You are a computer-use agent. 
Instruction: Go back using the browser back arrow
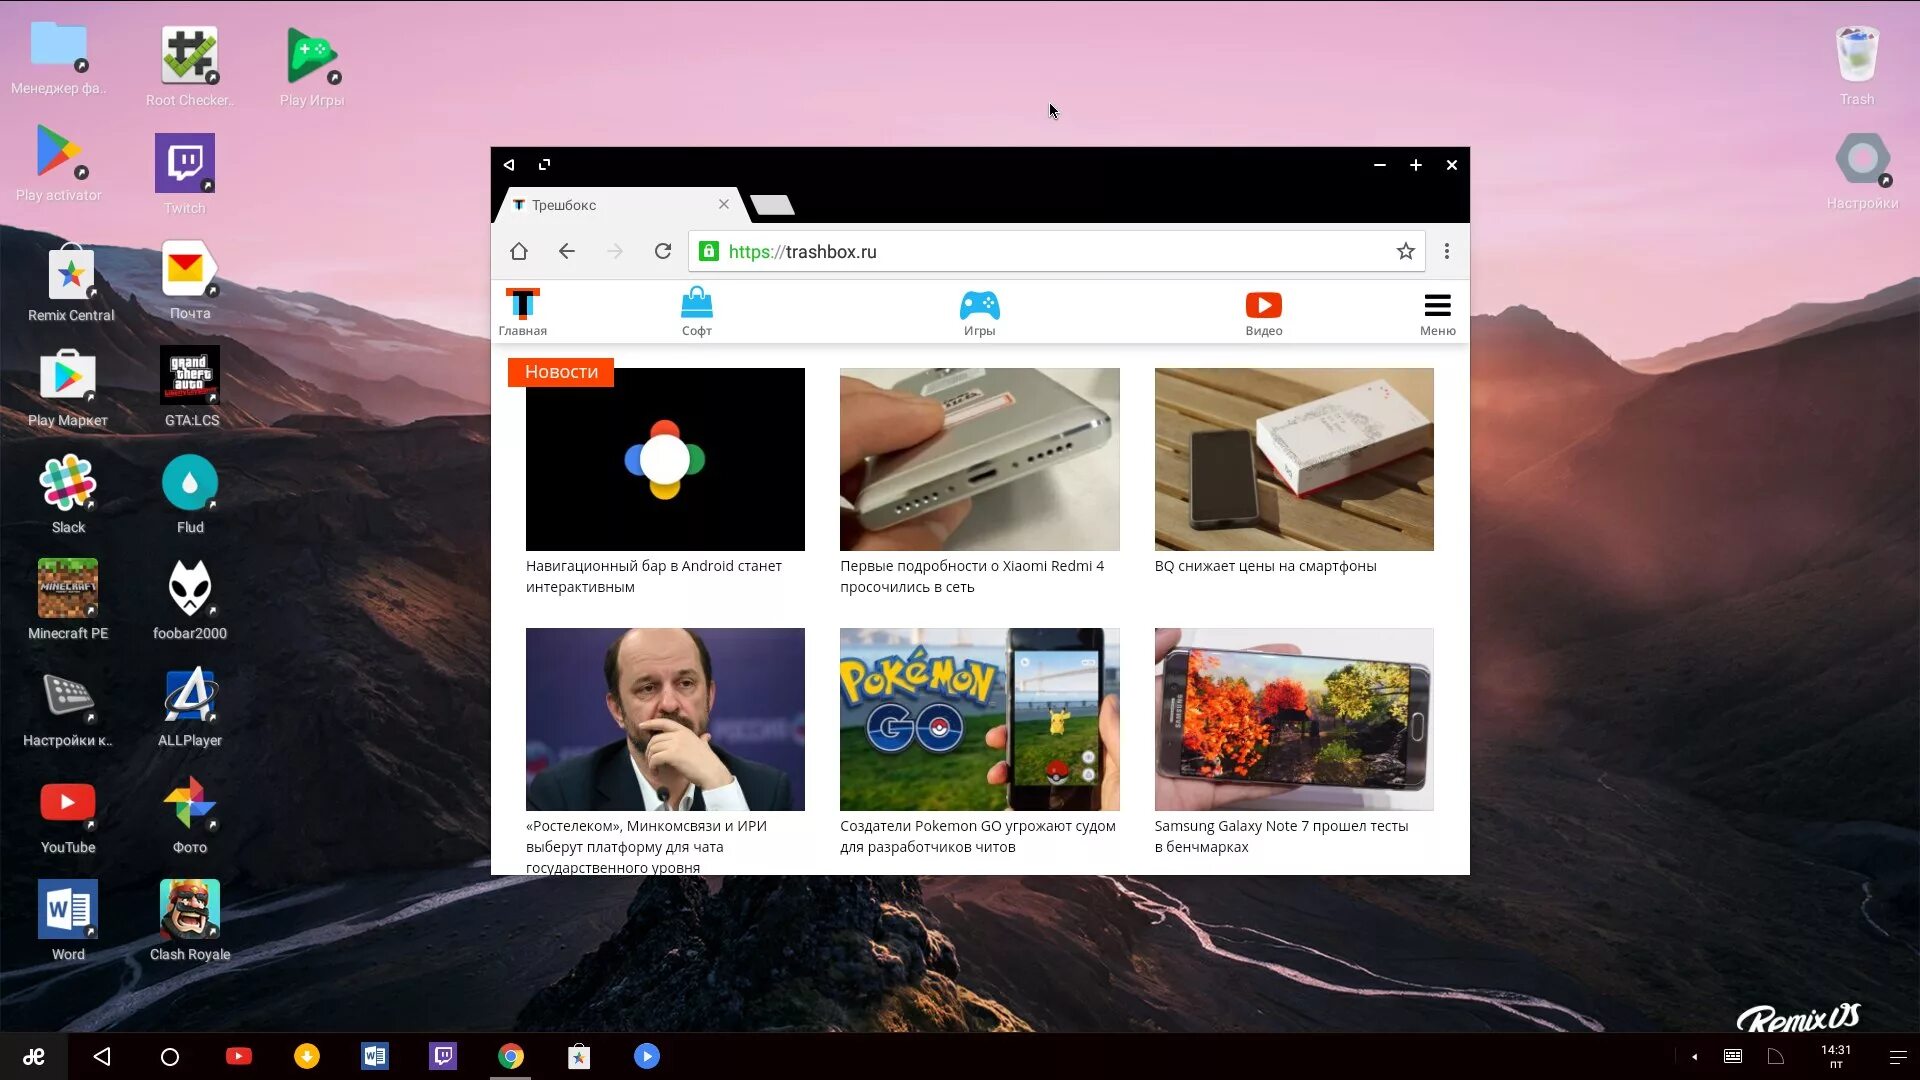coord(566,251)
